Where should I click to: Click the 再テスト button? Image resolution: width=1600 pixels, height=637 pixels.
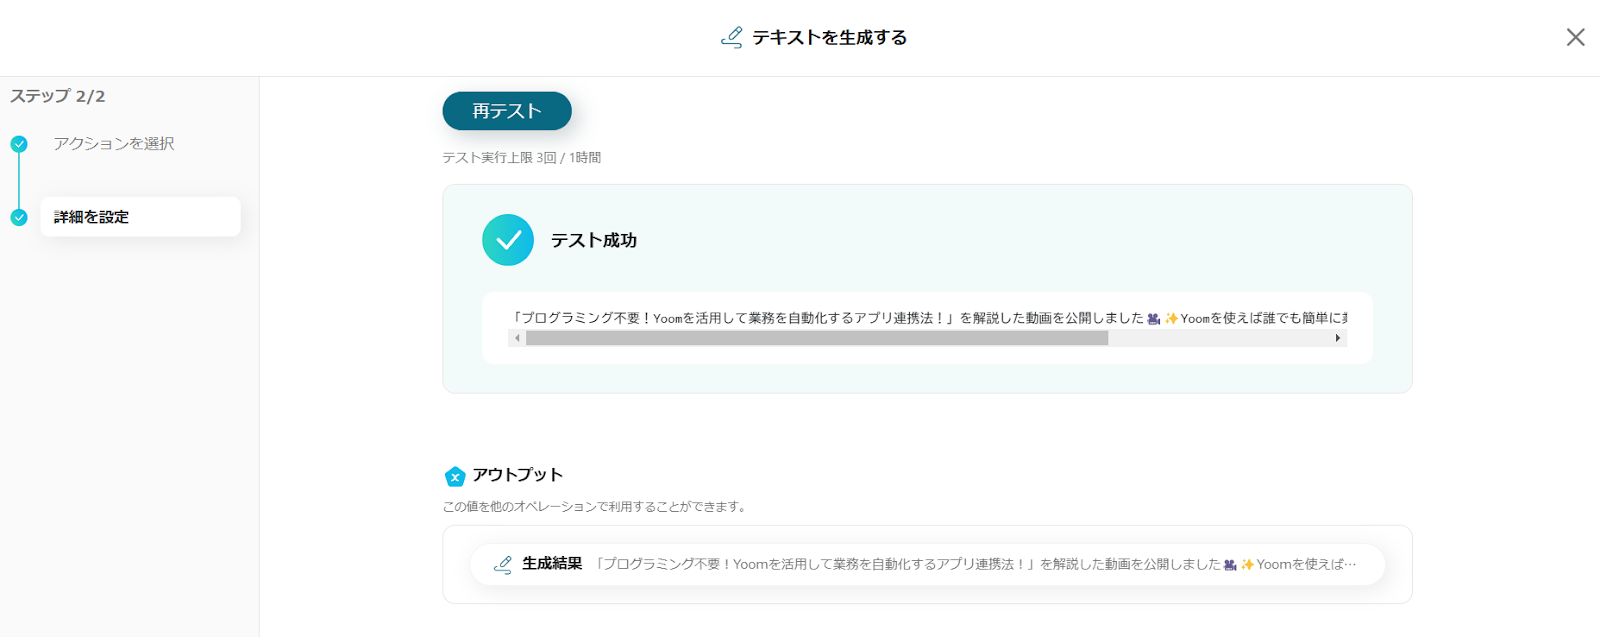(507, 111)
